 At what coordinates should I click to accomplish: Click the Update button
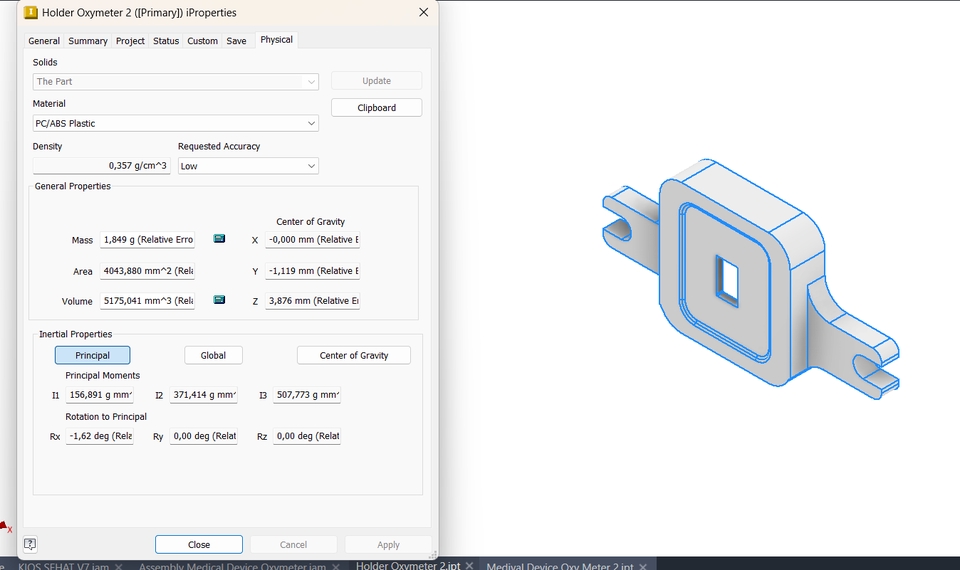[x=377, y=81]
